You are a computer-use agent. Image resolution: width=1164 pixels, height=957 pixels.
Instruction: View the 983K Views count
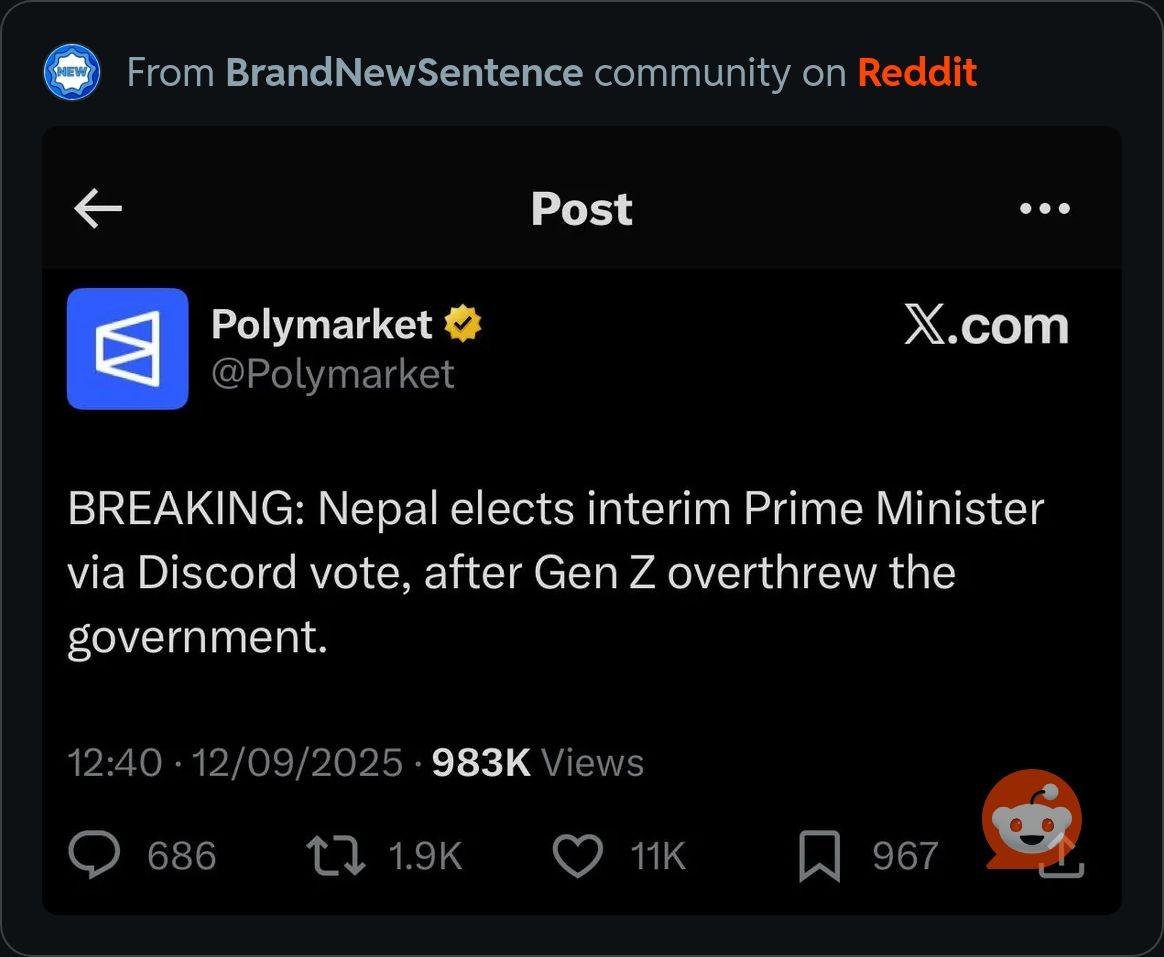pos(537,763)
